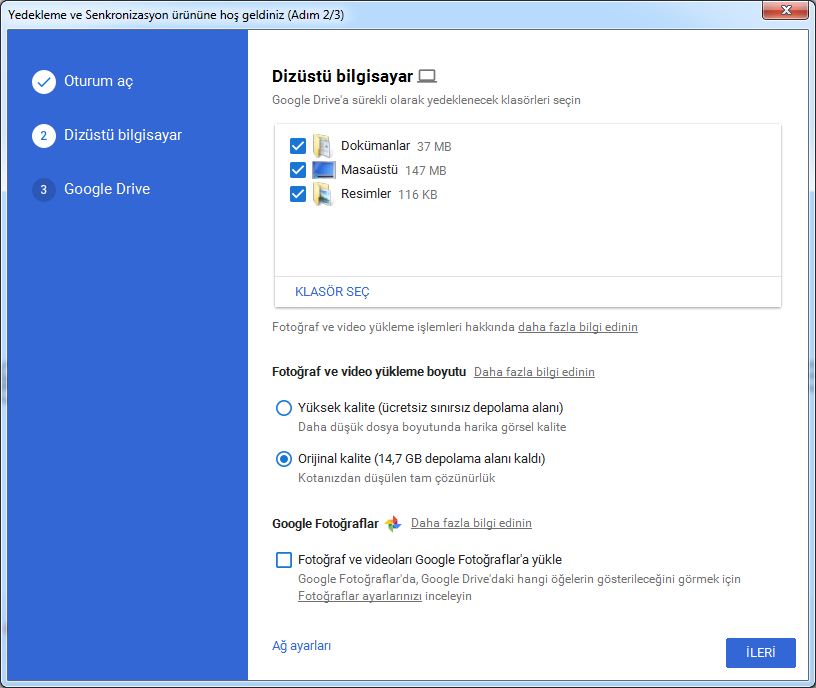
Task: Click the step 3 circle icon
Action: tap(44, 189)
